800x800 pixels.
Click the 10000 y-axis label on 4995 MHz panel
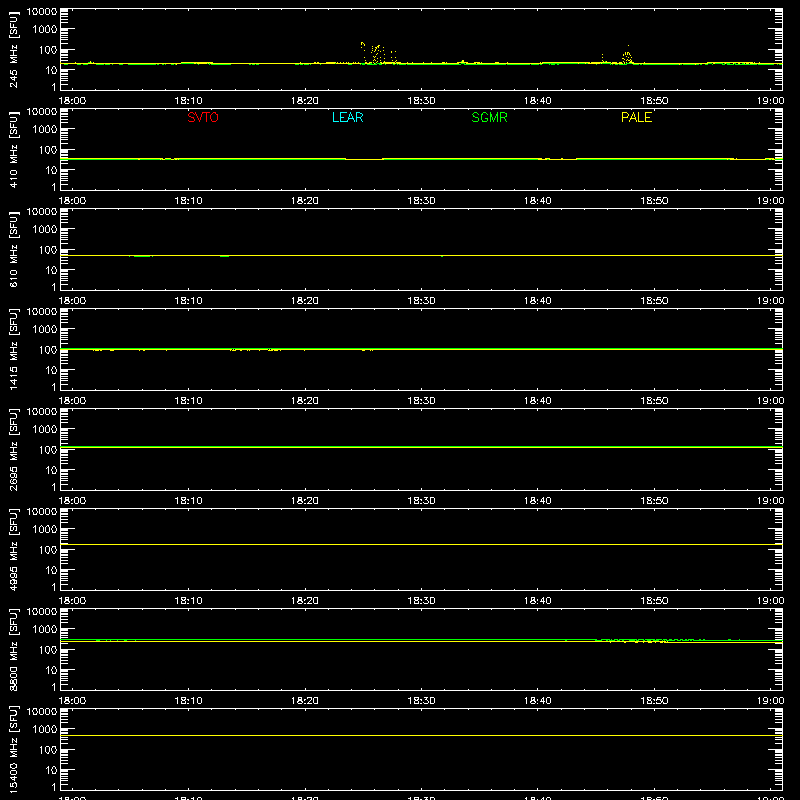(42, 512)
